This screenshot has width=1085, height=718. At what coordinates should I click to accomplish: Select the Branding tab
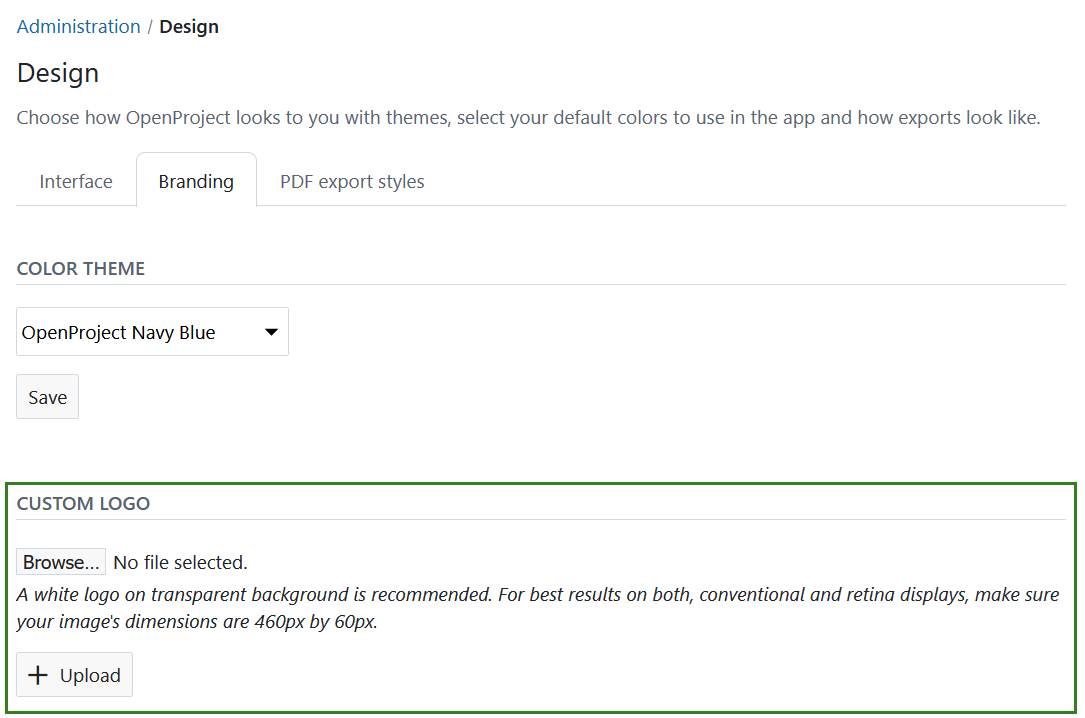(196, 181)
